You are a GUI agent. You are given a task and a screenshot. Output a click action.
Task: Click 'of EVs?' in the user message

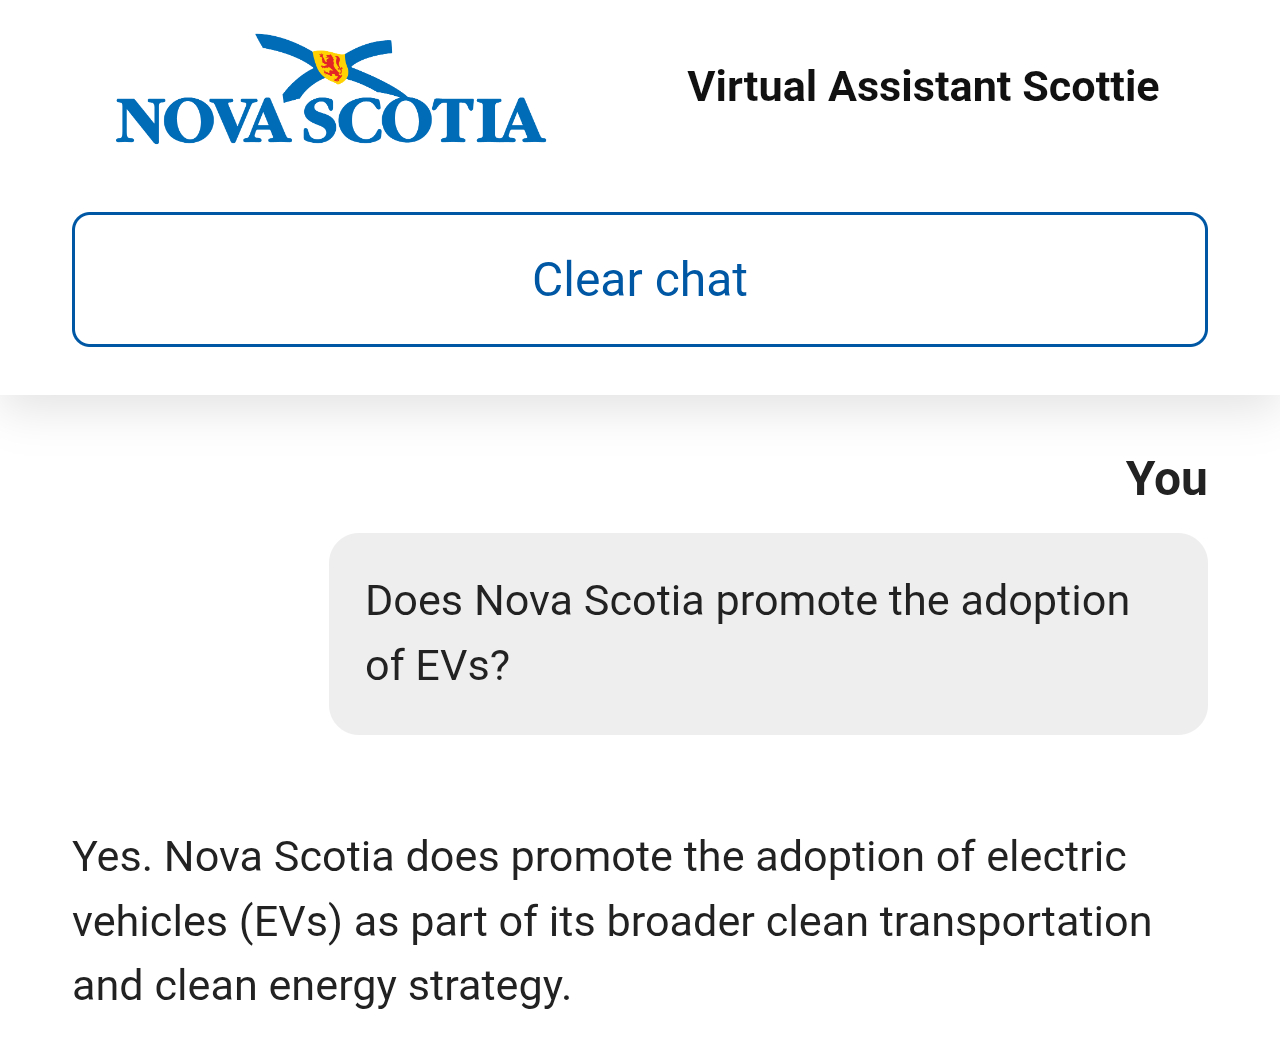[438, 666]
